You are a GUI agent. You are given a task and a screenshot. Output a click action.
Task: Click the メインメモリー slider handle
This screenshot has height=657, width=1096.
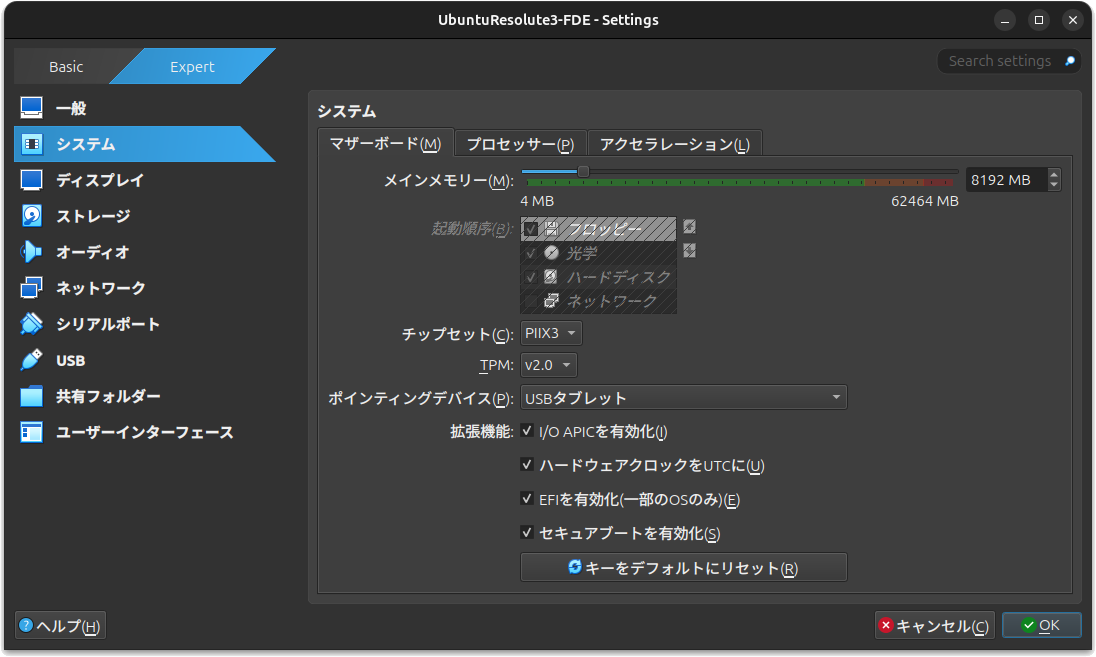583,172
